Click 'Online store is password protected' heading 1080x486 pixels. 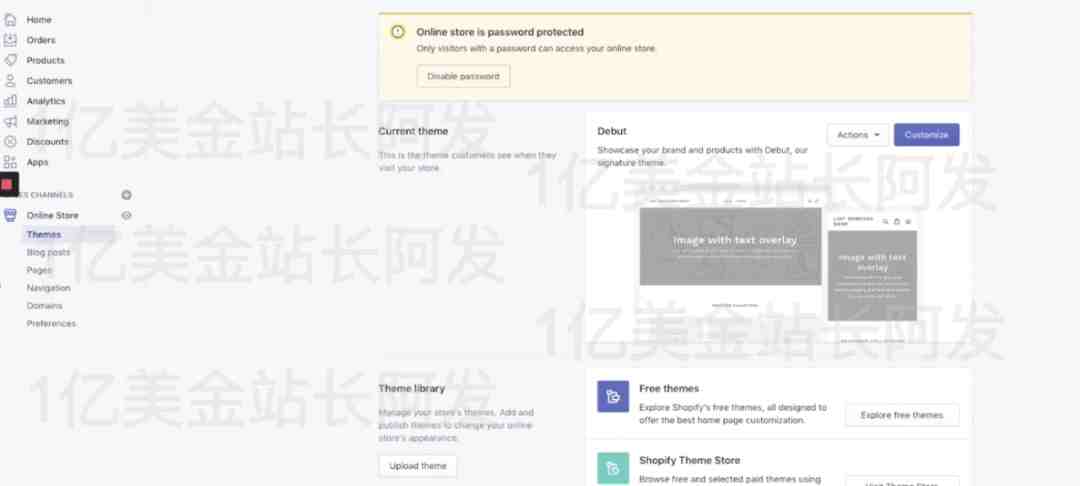[x=500, y=32]
